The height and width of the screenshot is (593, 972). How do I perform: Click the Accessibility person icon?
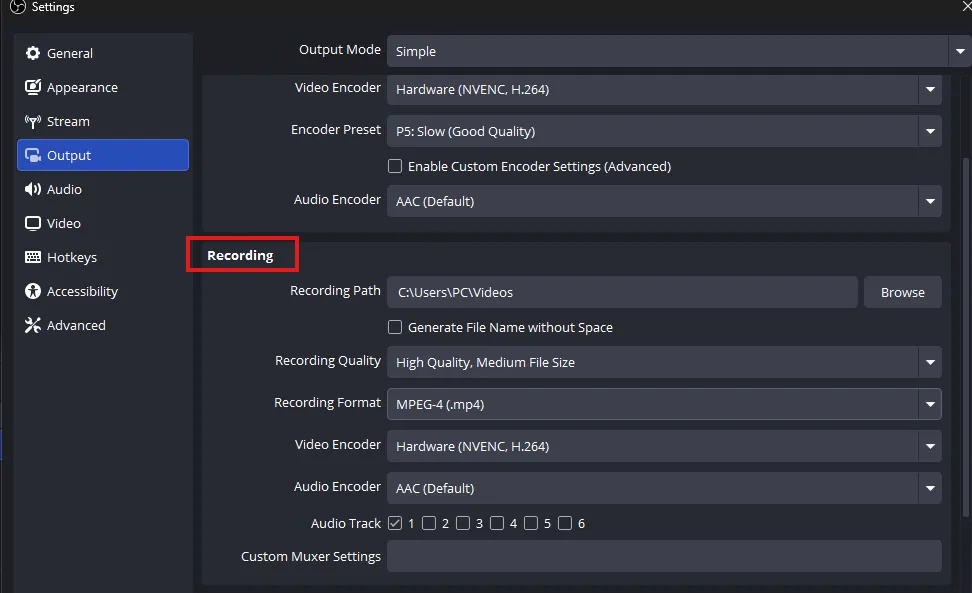[x=33, y=291]
